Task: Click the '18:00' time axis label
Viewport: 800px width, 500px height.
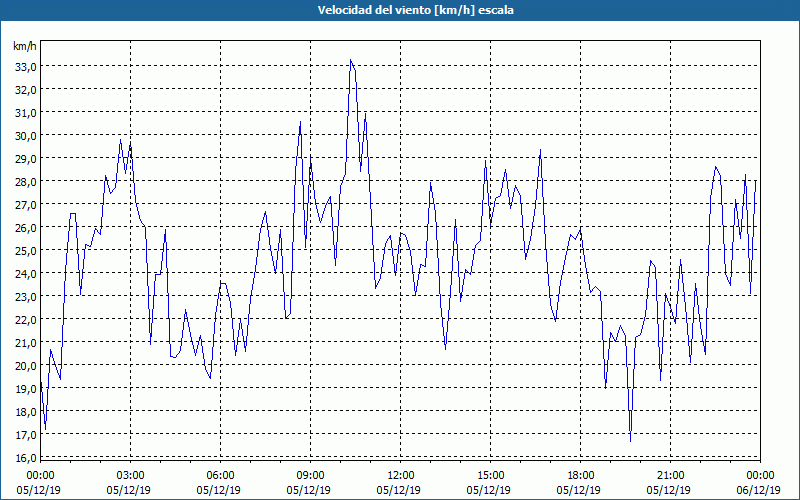Action: 580,475
